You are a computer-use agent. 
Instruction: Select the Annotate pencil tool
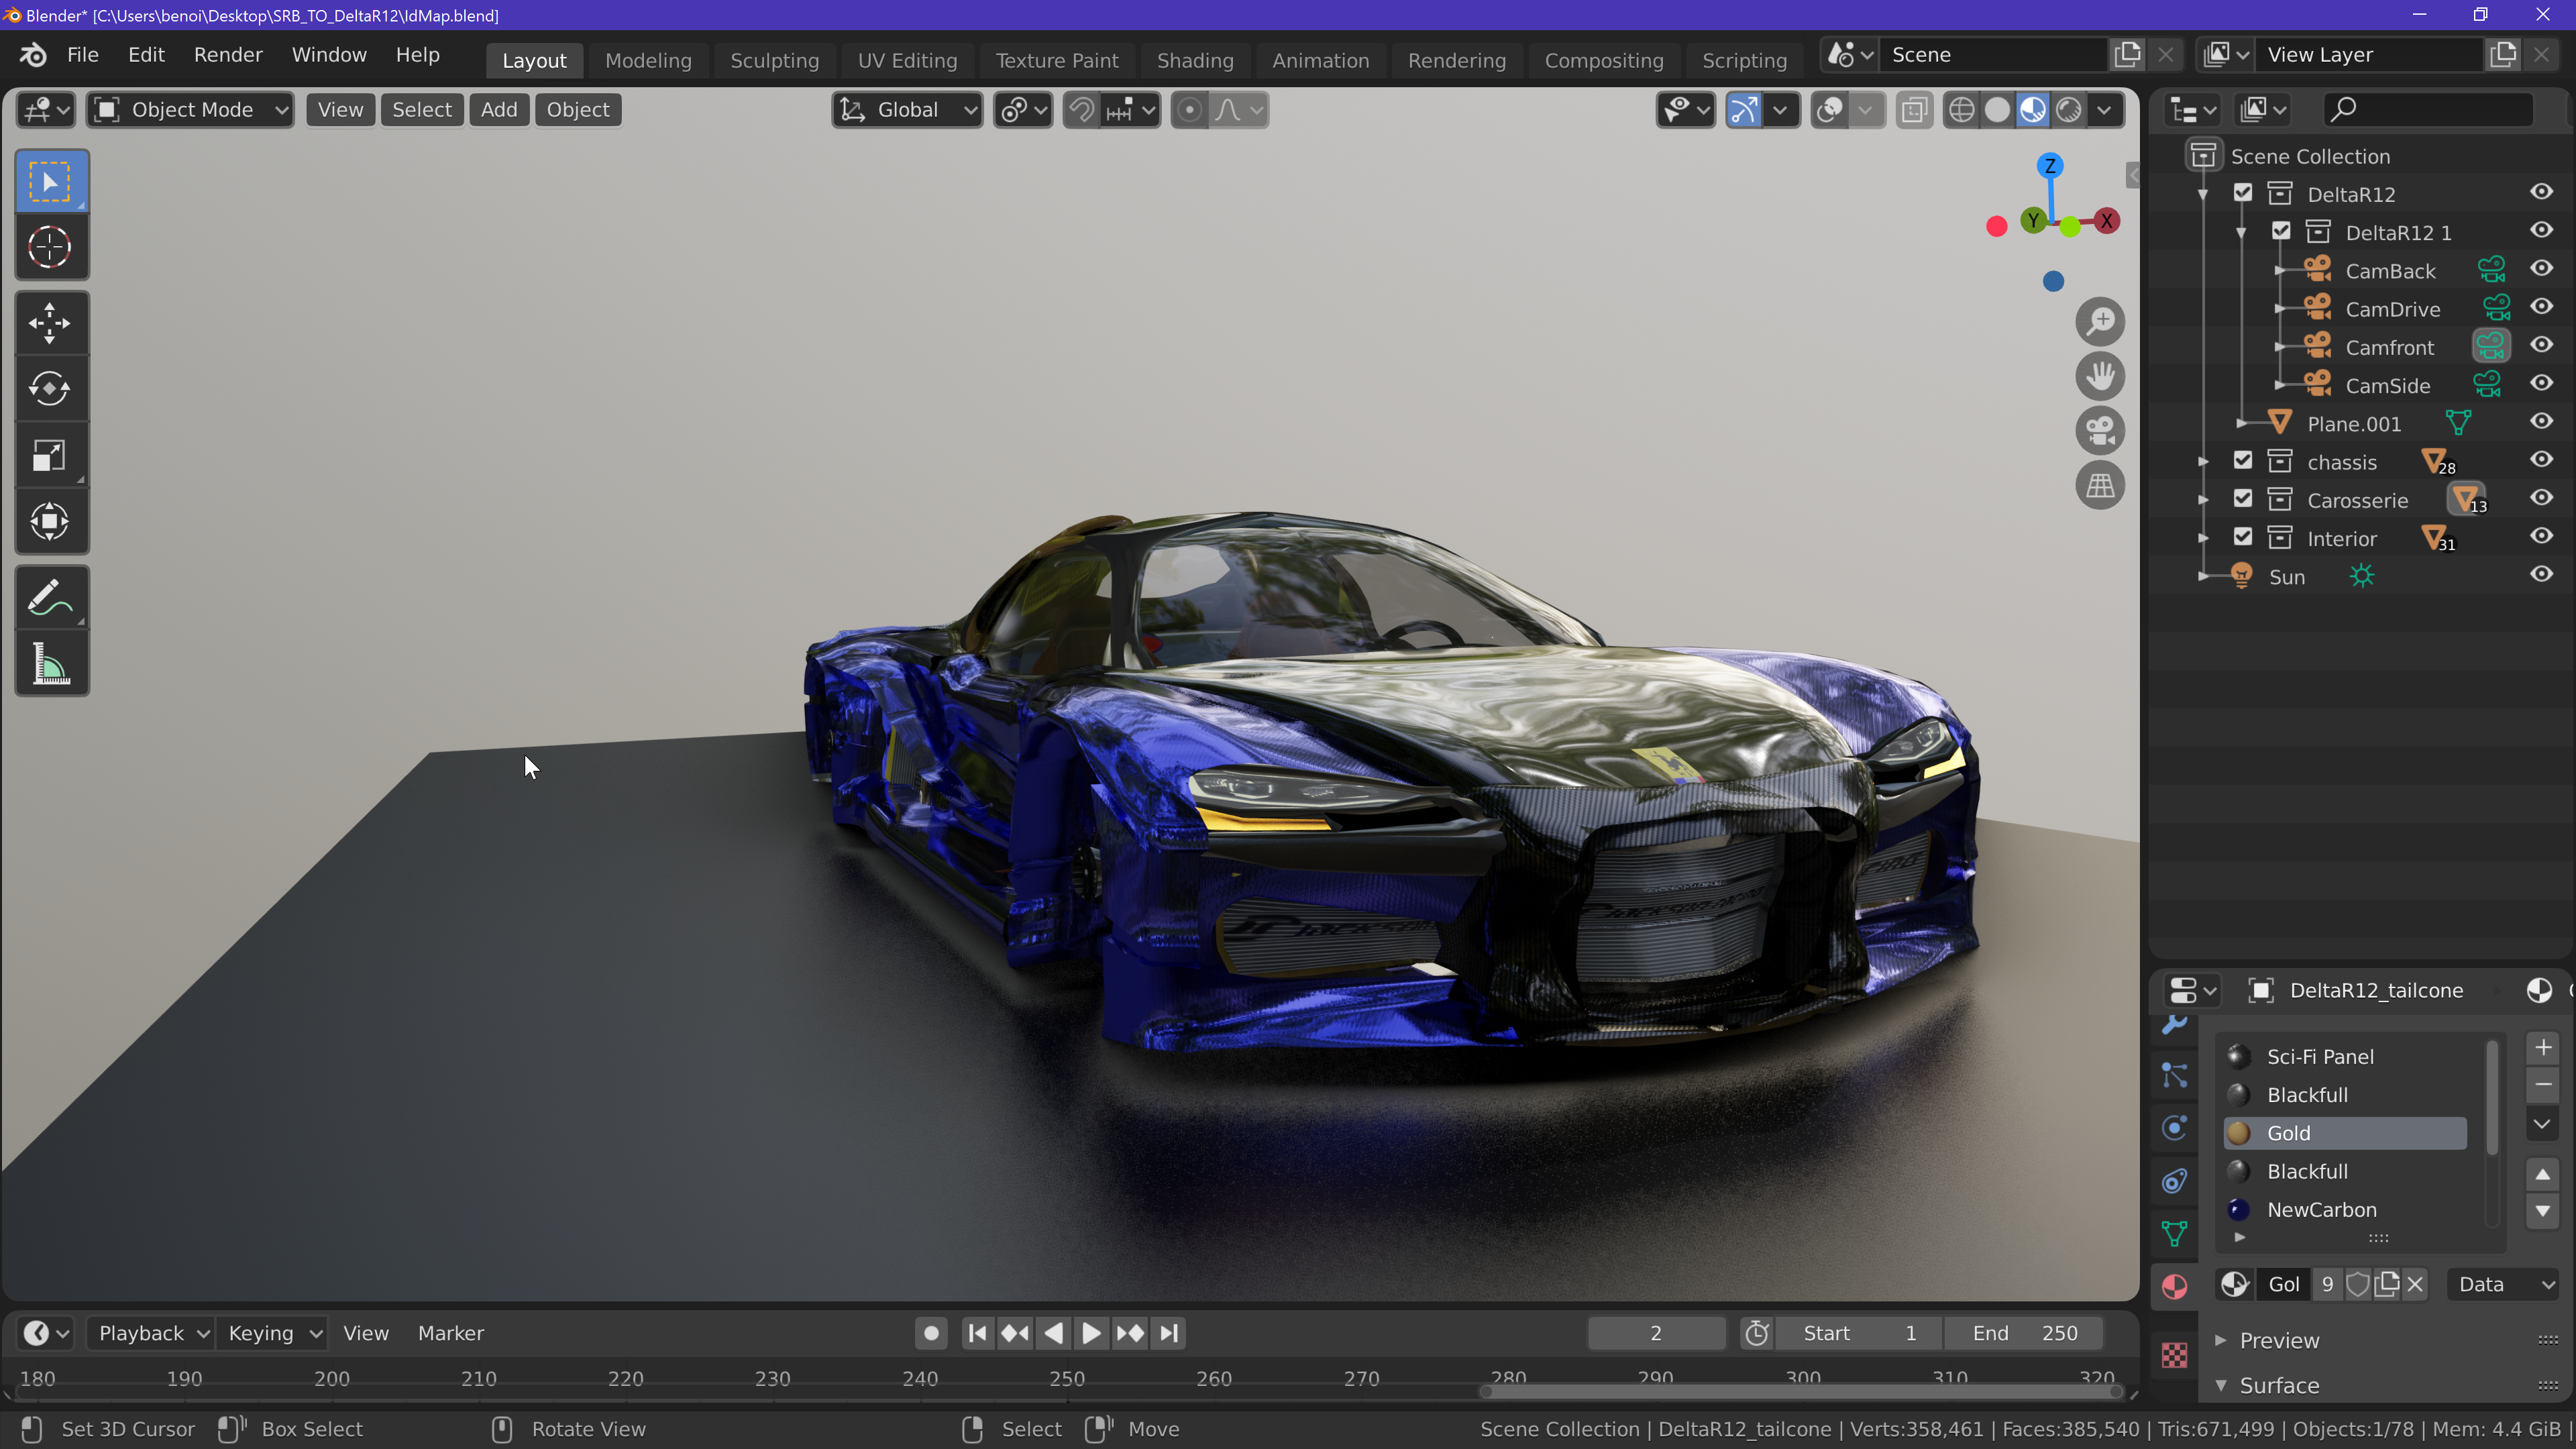tap(50, 598)
